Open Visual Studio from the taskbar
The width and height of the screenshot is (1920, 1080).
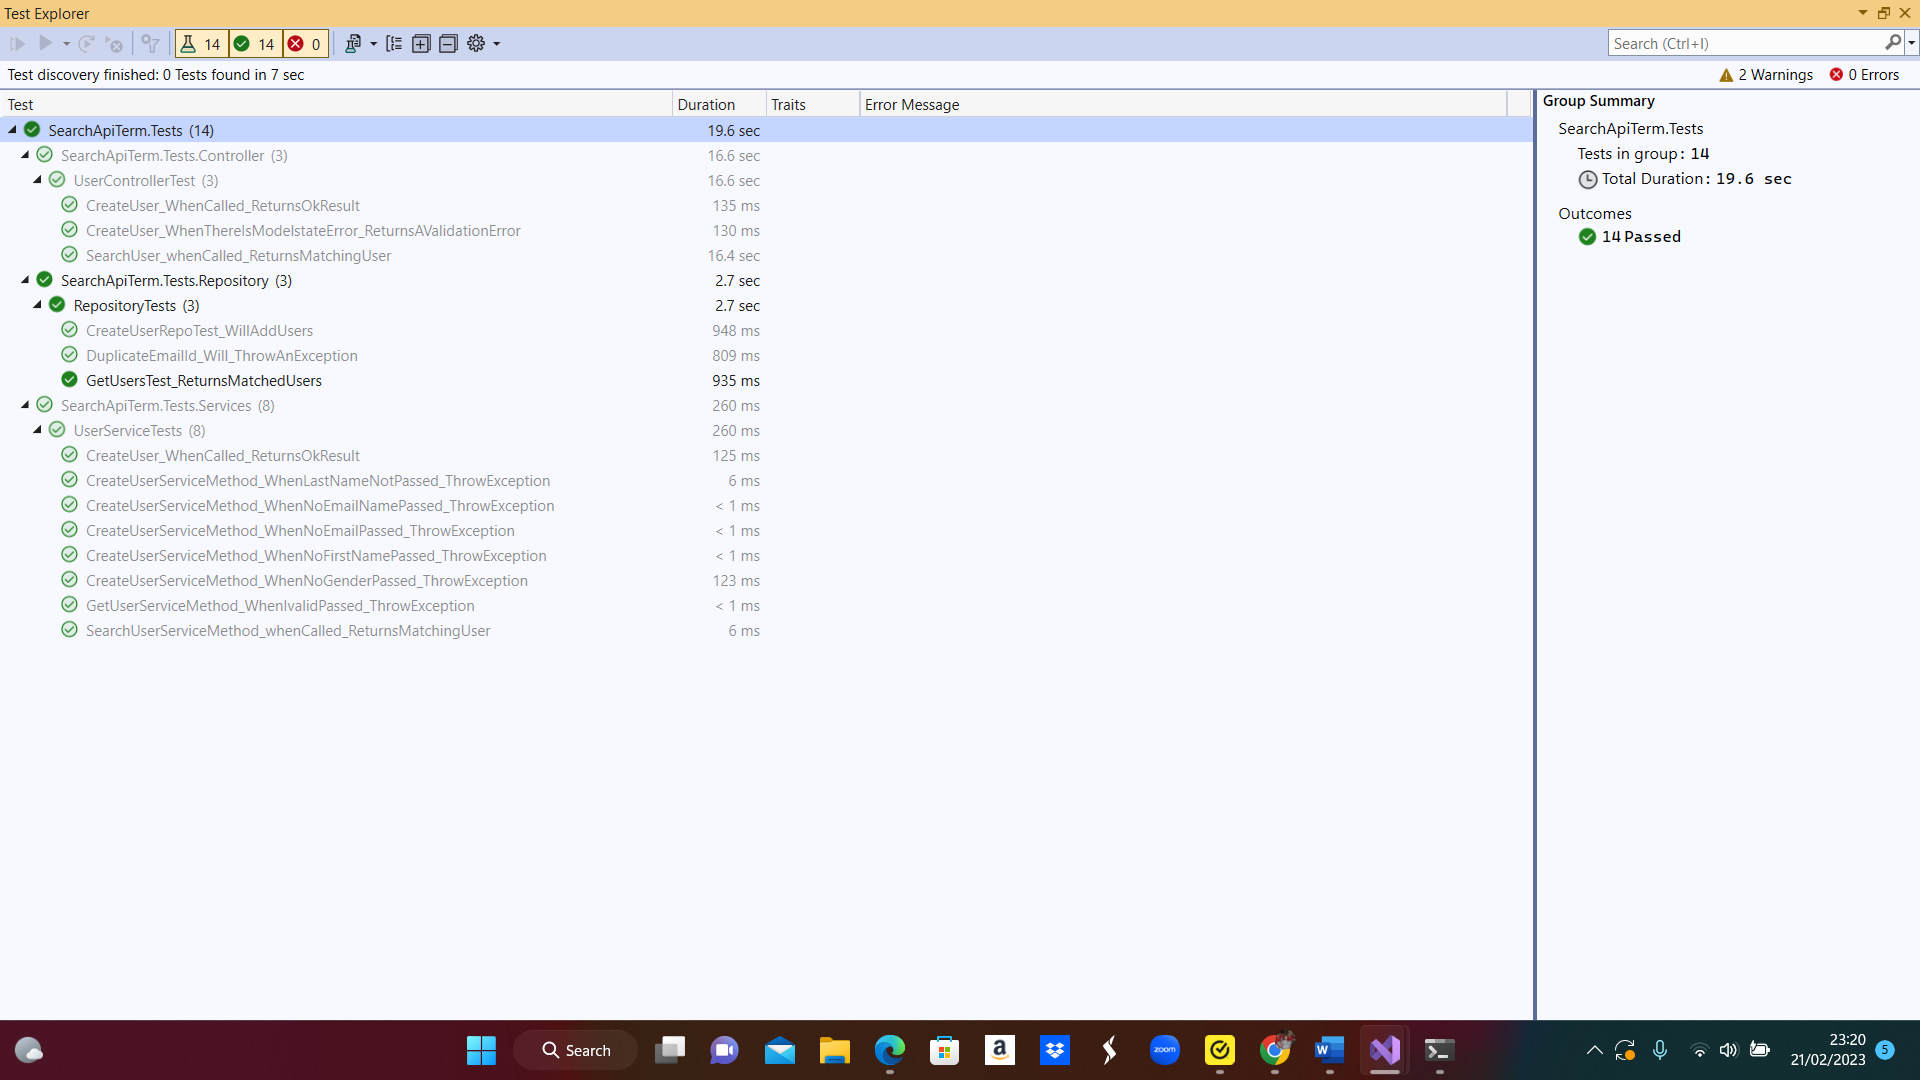(x=1385, y=1050)
